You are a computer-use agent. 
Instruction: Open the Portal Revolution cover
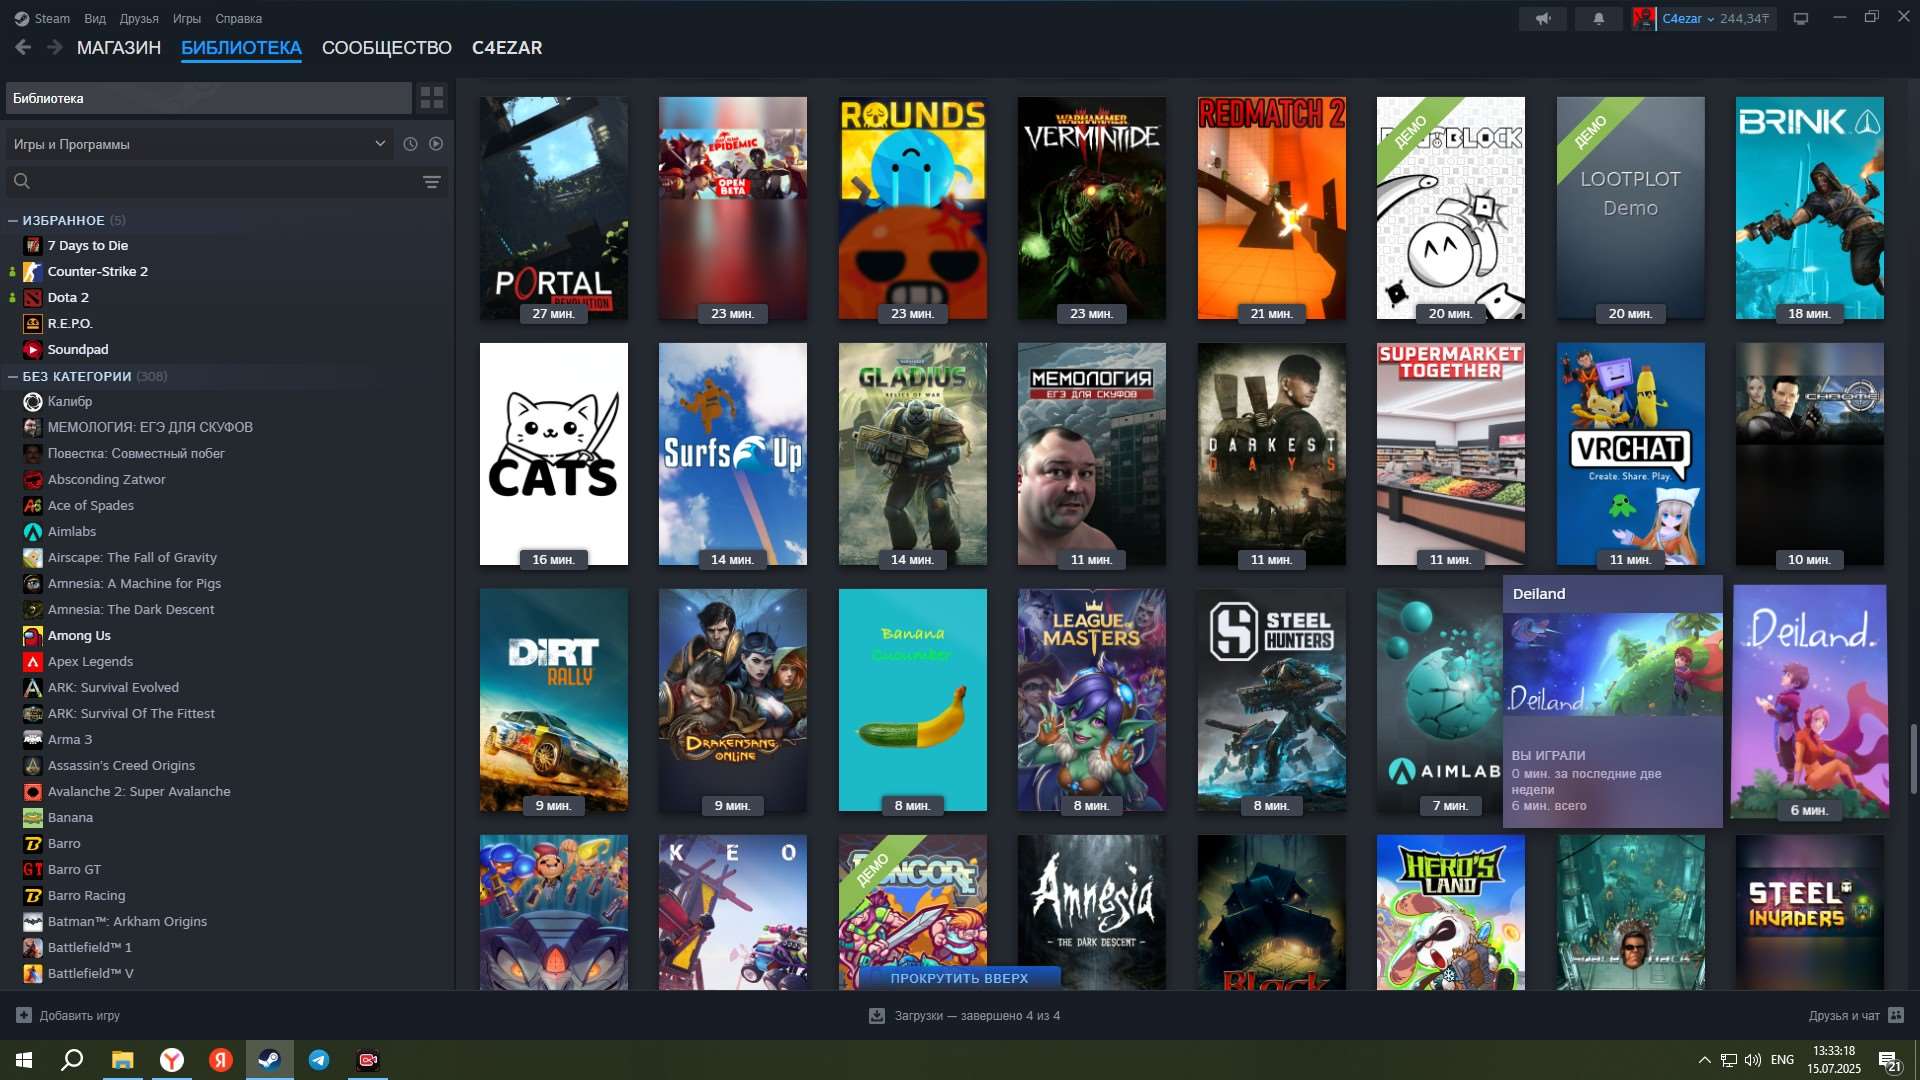point(554,208)
